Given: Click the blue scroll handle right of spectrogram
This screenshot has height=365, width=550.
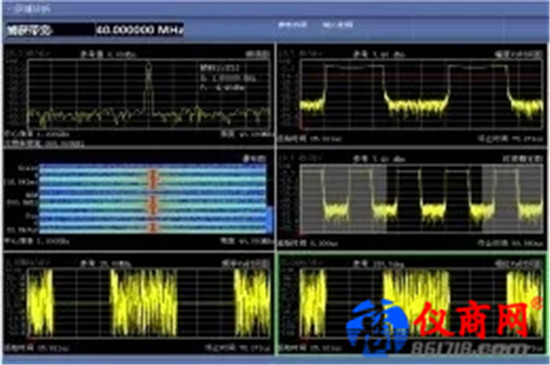Looking at the screenshot, I should click(x=269, y=219).
